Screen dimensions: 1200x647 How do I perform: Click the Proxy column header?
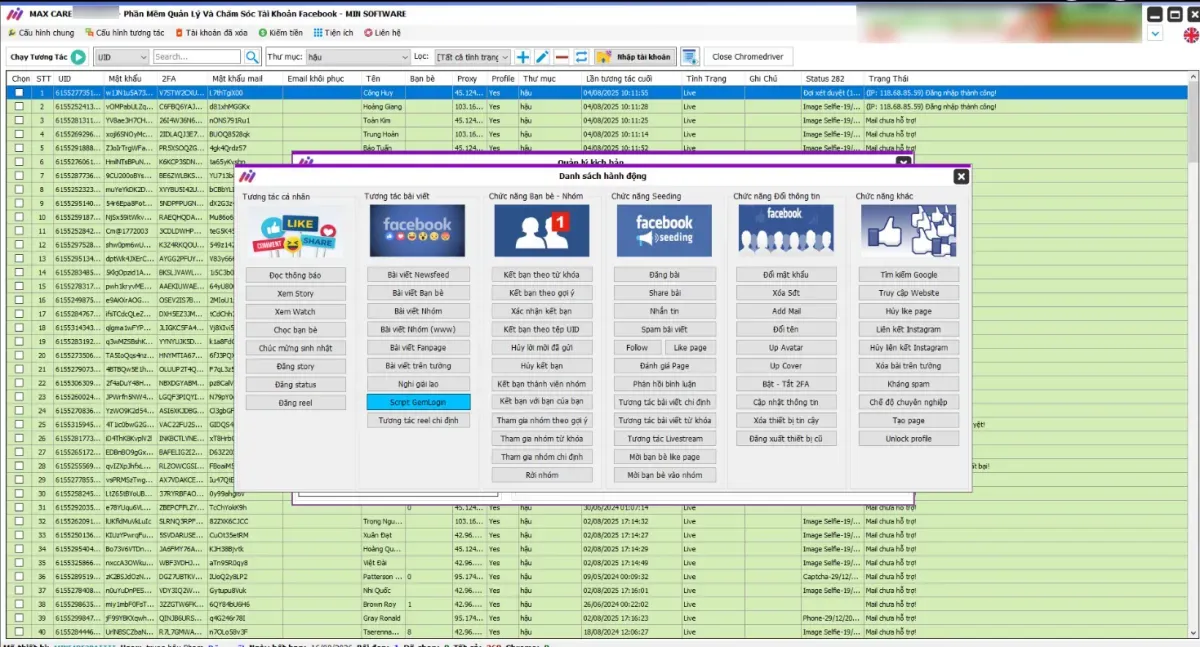[x=469, y=78]
